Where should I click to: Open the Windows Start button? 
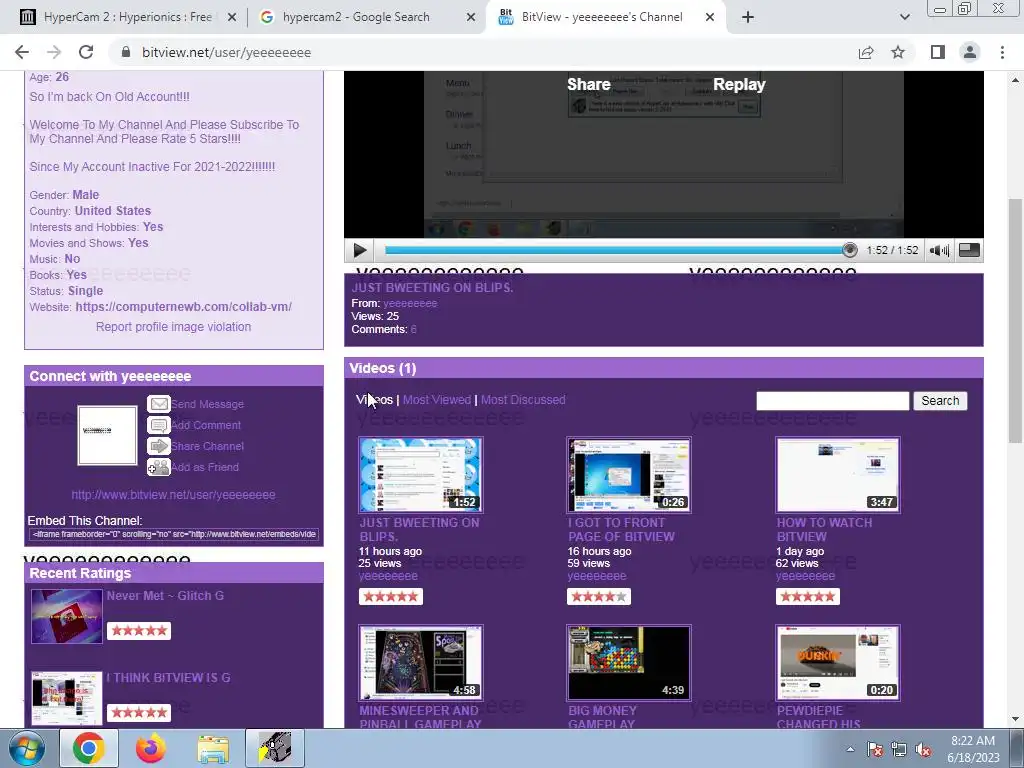(27, 748)
